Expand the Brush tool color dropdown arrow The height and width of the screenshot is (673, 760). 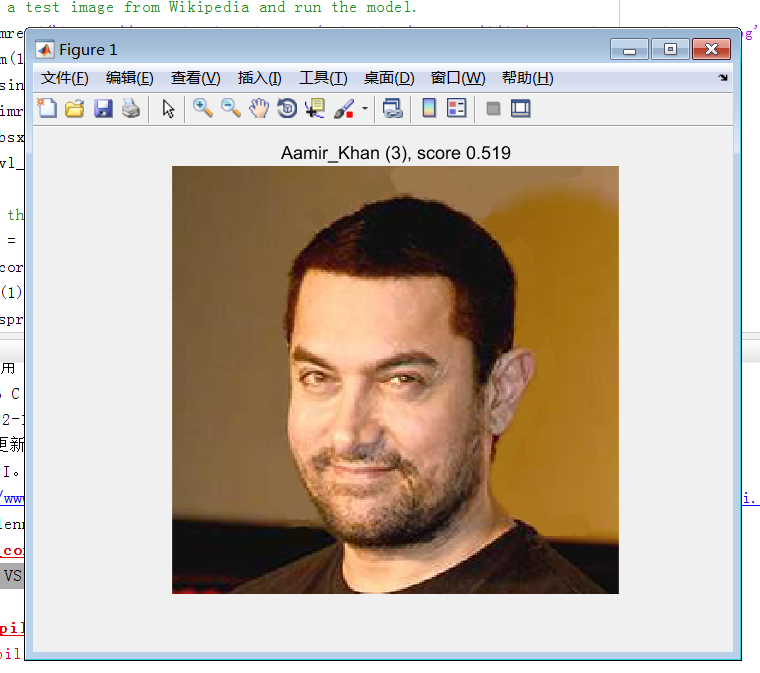[365, 109]
